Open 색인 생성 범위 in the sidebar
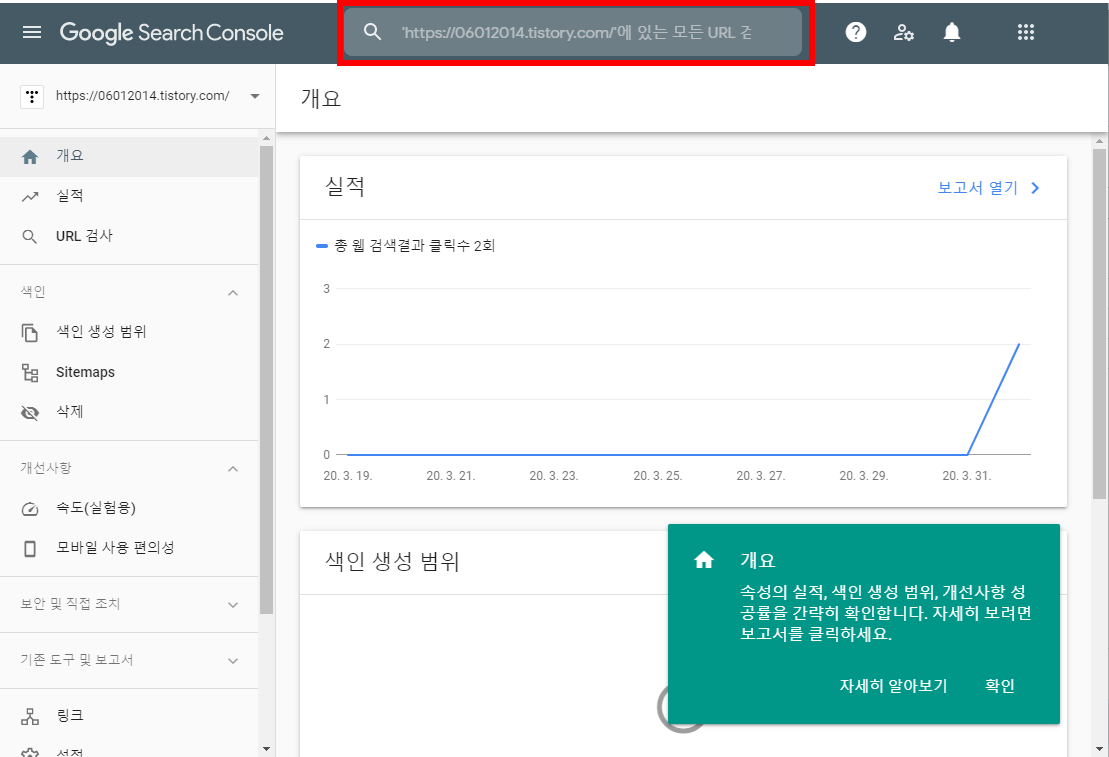1109x757 pixels. [129, 332]
